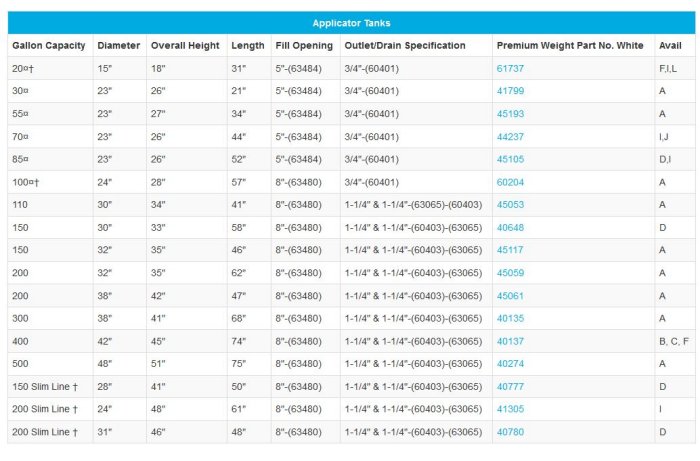The height and width of the screenshot is (461, 700).
Task: Click the Outlet/Drain Specification column header
Action: (405, 46)
